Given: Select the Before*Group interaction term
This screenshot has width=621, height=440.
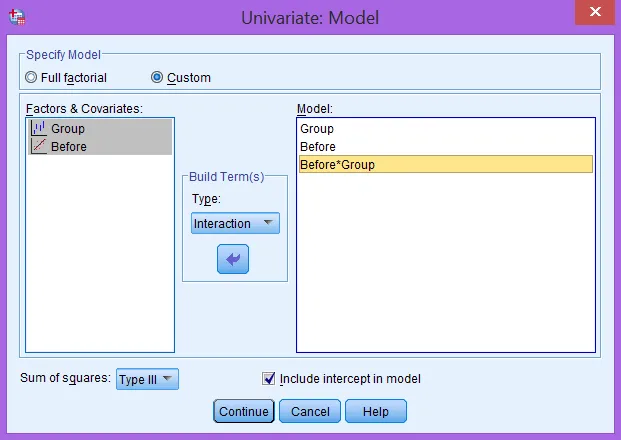Looking at the screenshot, I should click(337, 164).
